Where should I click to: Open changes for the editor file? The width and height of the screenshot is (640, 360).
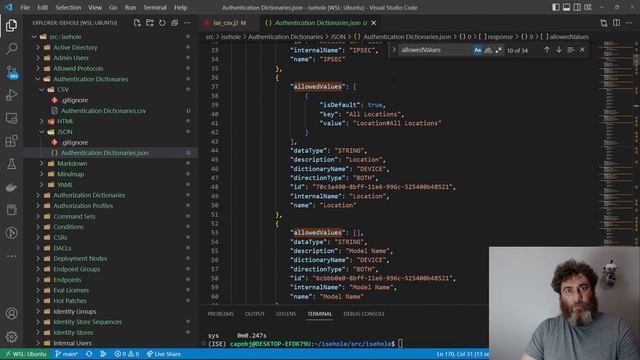click(604, 23)
